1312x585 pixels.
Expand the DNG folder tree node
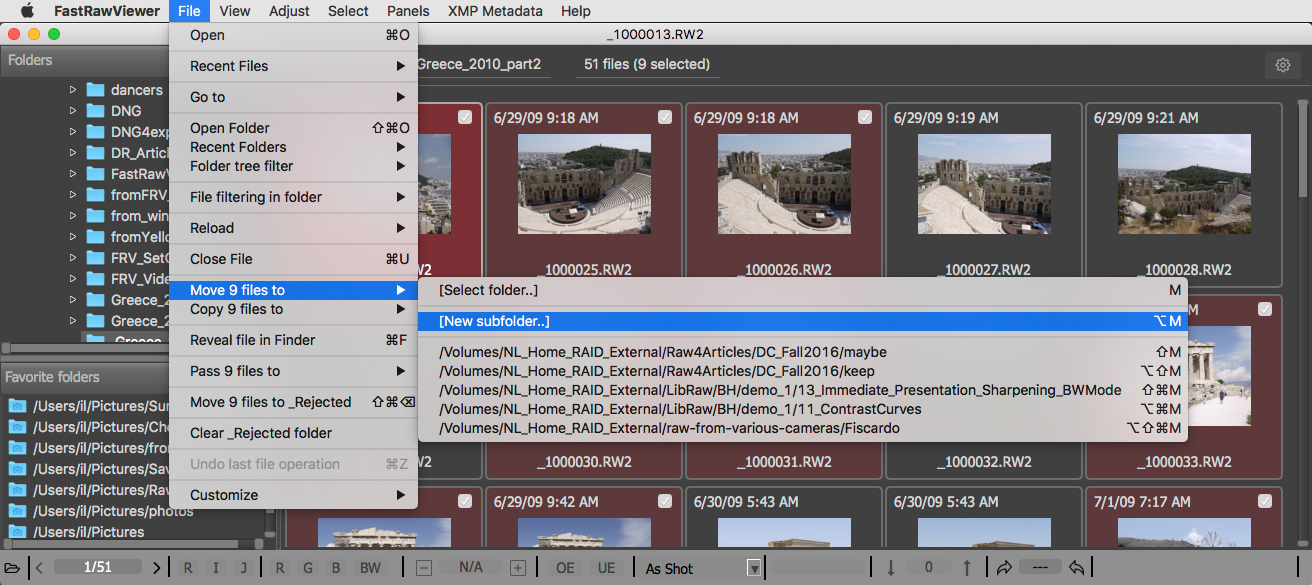pyautogui.click(x=73, y=111)
